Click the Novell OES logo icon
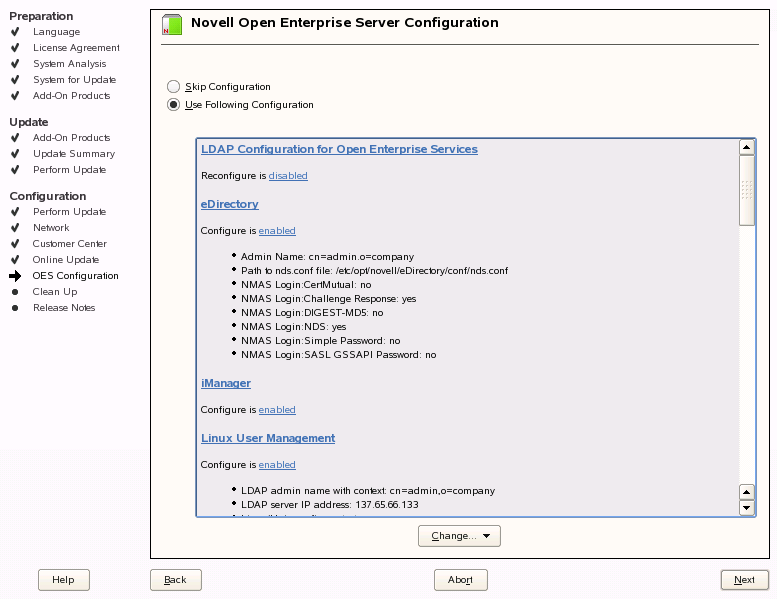This screenshot has width=777, height=599. coord(171,25)
